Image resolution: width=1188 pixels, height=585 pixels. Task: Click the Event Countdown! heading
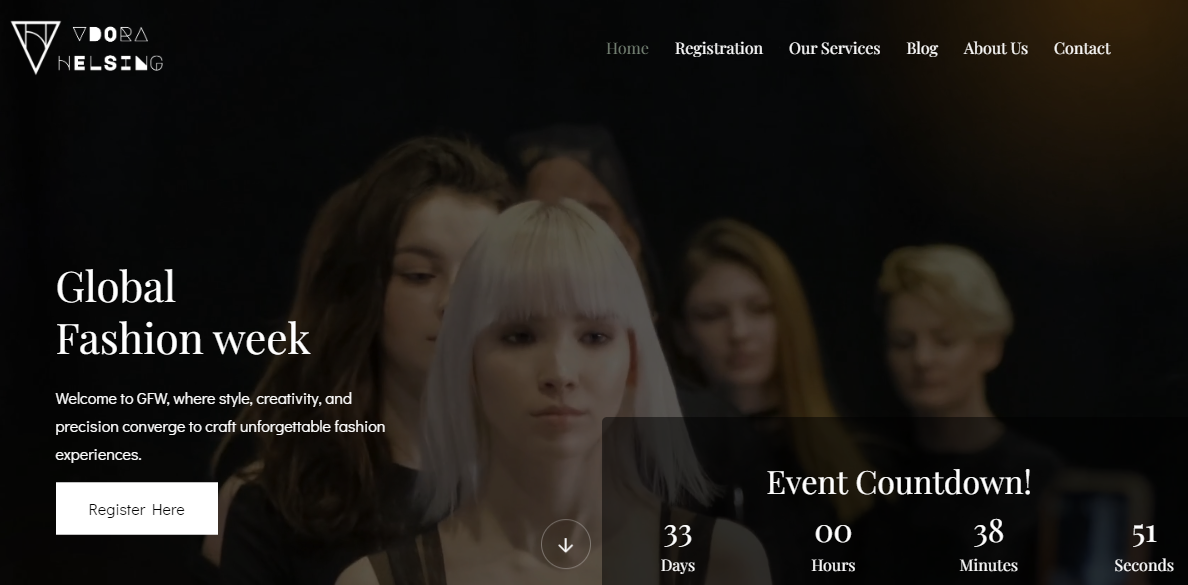898,482
